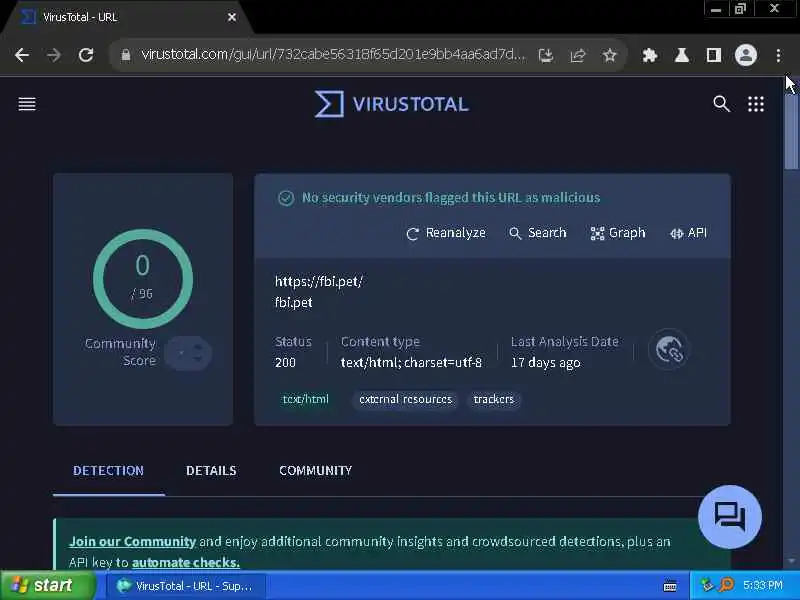Go forward in the browser
The height and width of the screenshot is (600, 800).
click(x=54, y=55)
